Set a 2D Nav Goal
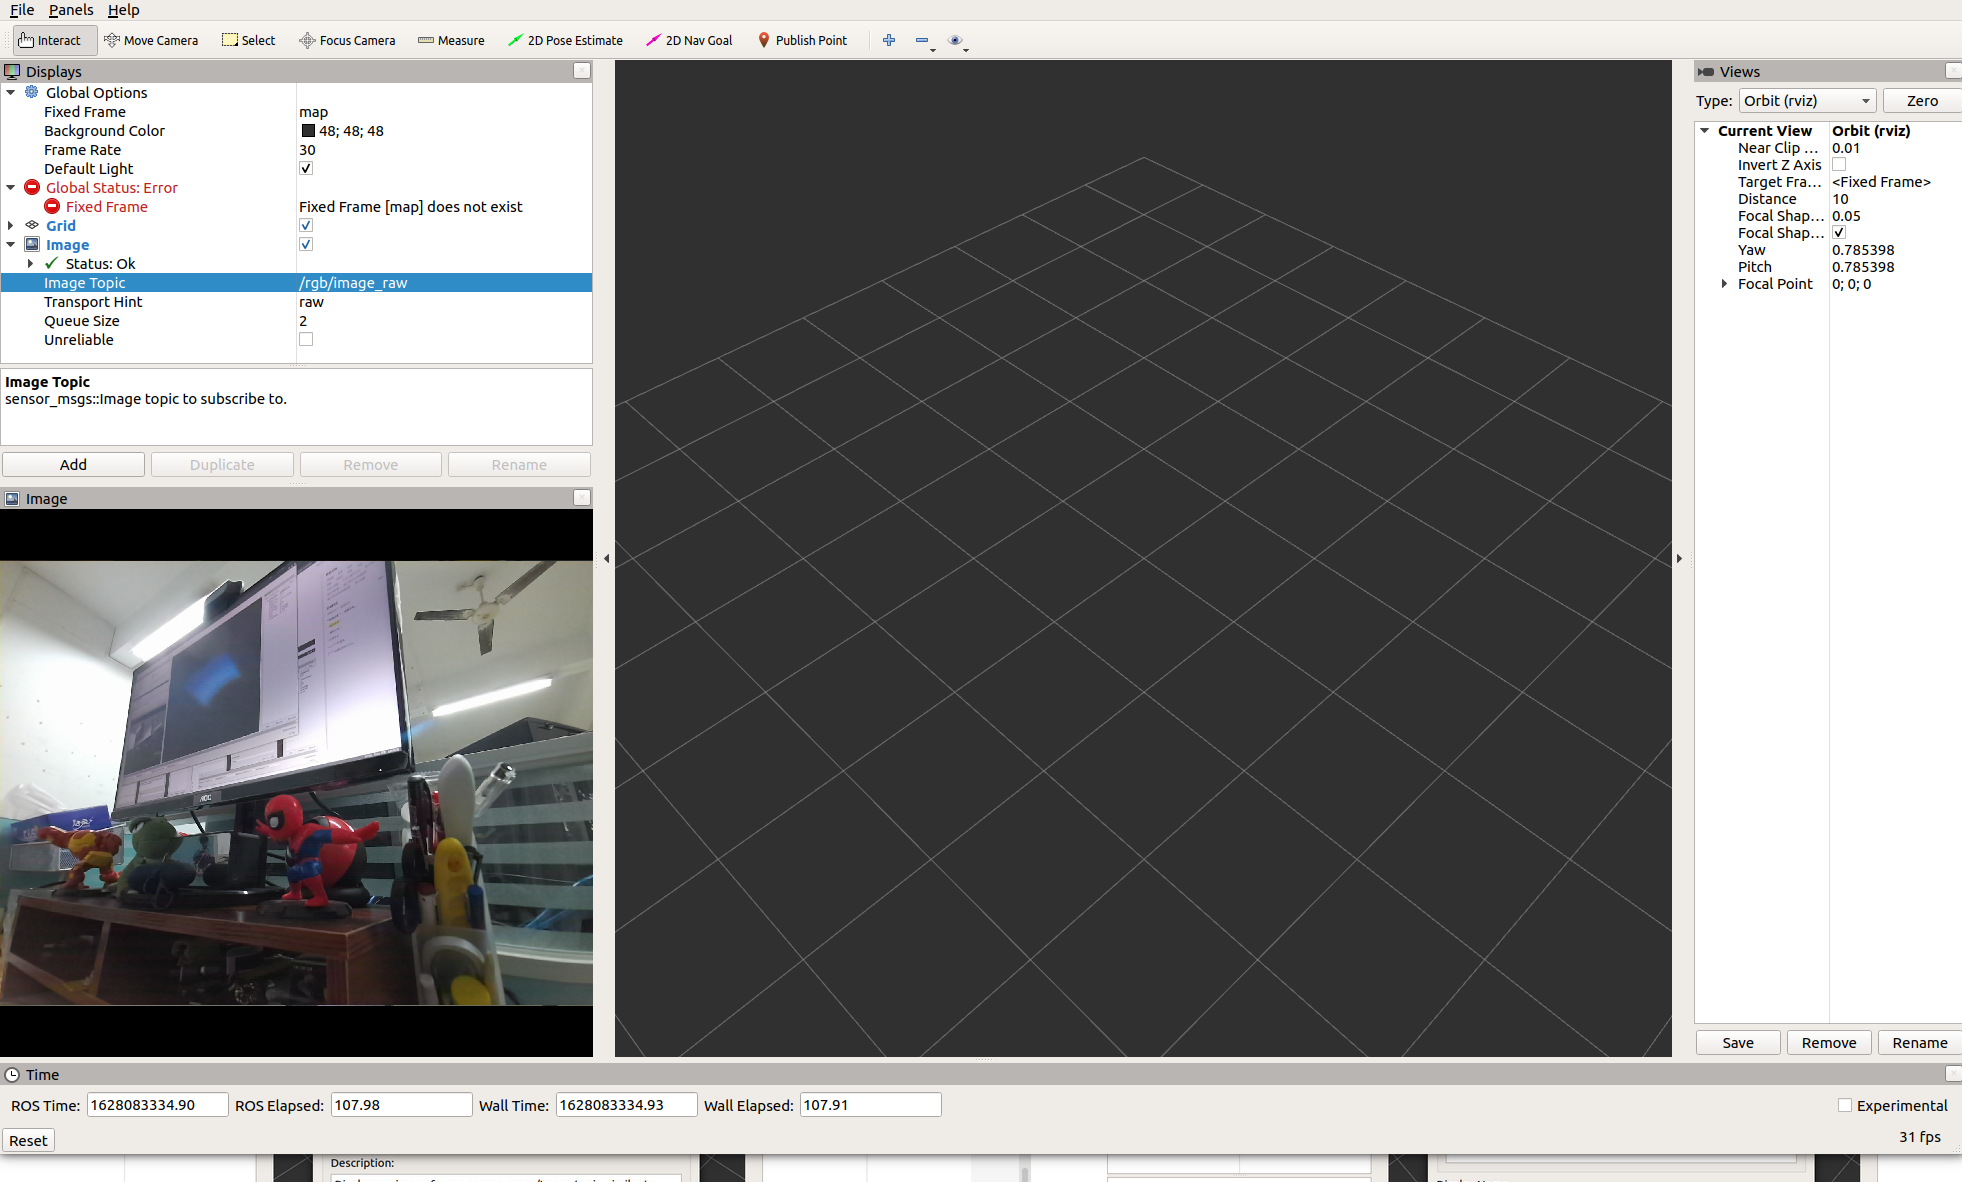 coord(689,40)
